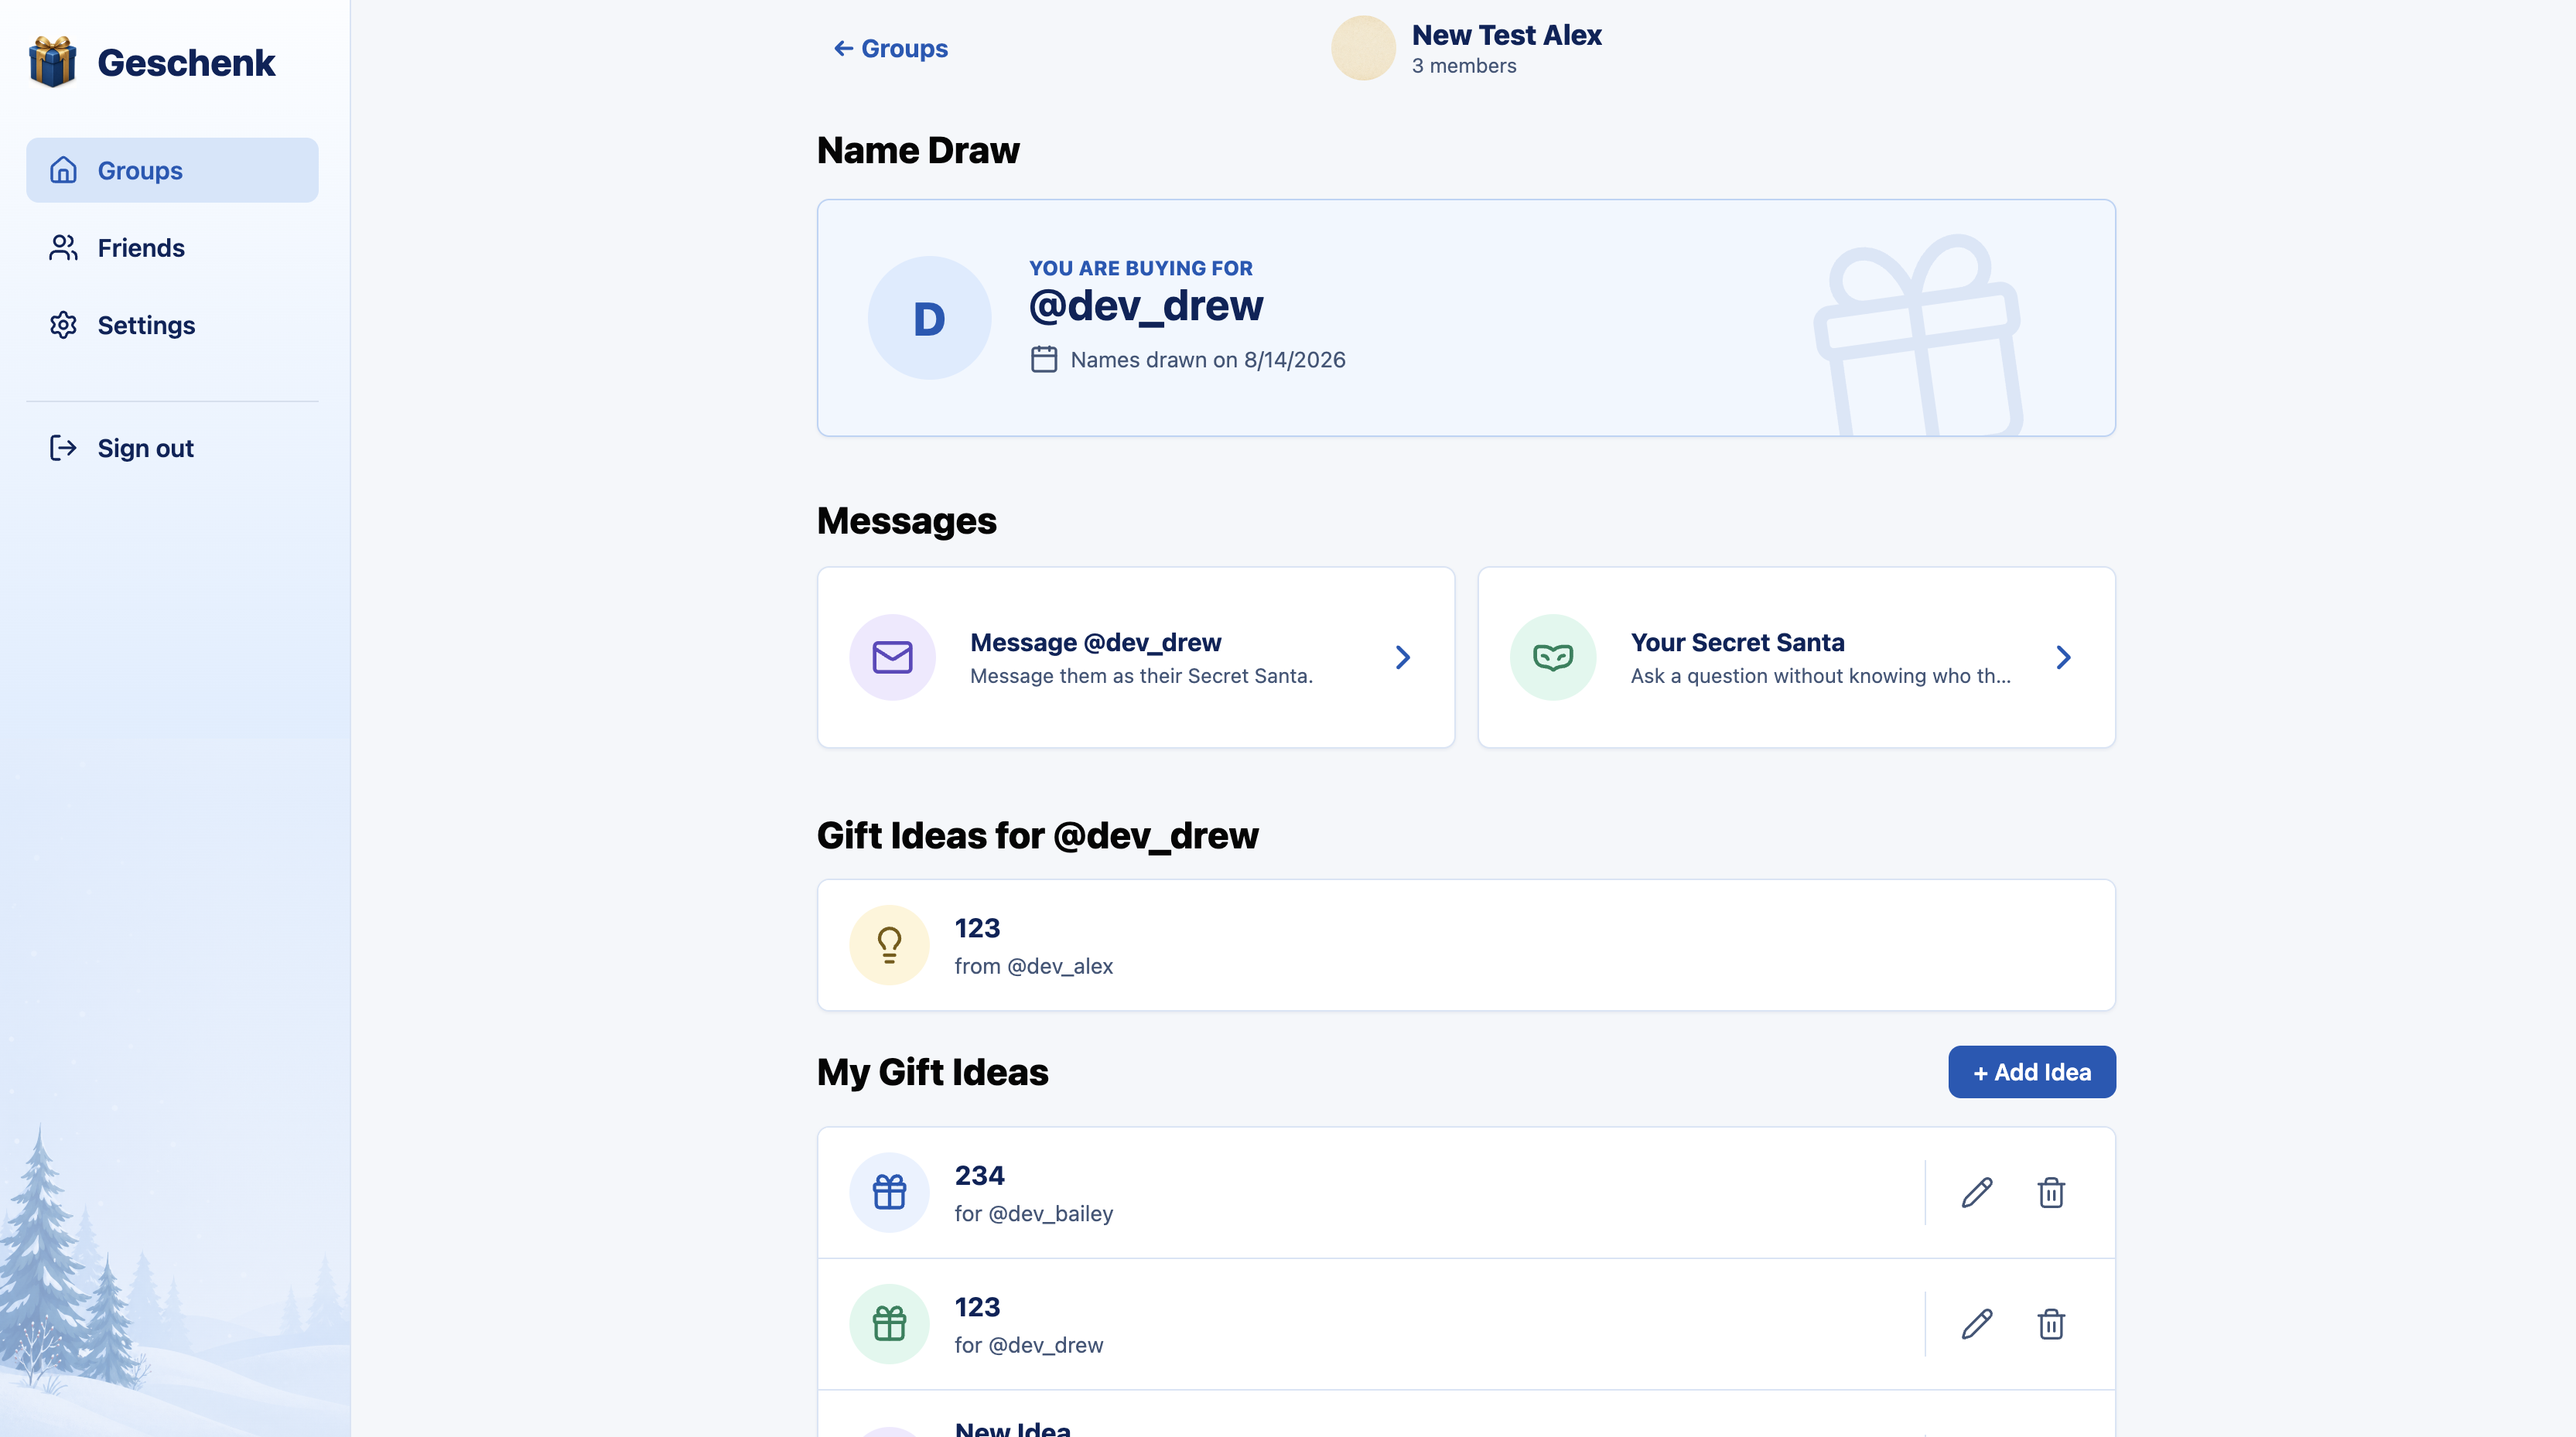Click the 'New Idea' row title
The image size is (2576, 1437).
click(x=1012, y=1429)
